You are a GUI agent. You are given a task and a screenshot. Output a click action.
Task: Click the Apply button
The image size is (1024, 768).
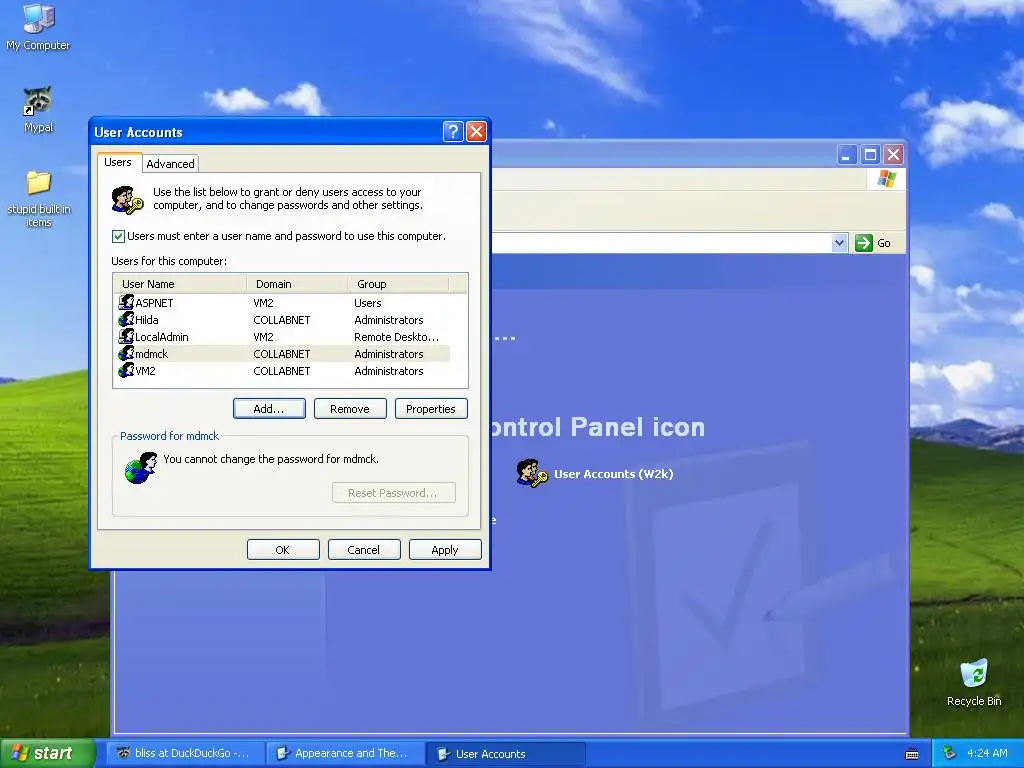[445, 550]
